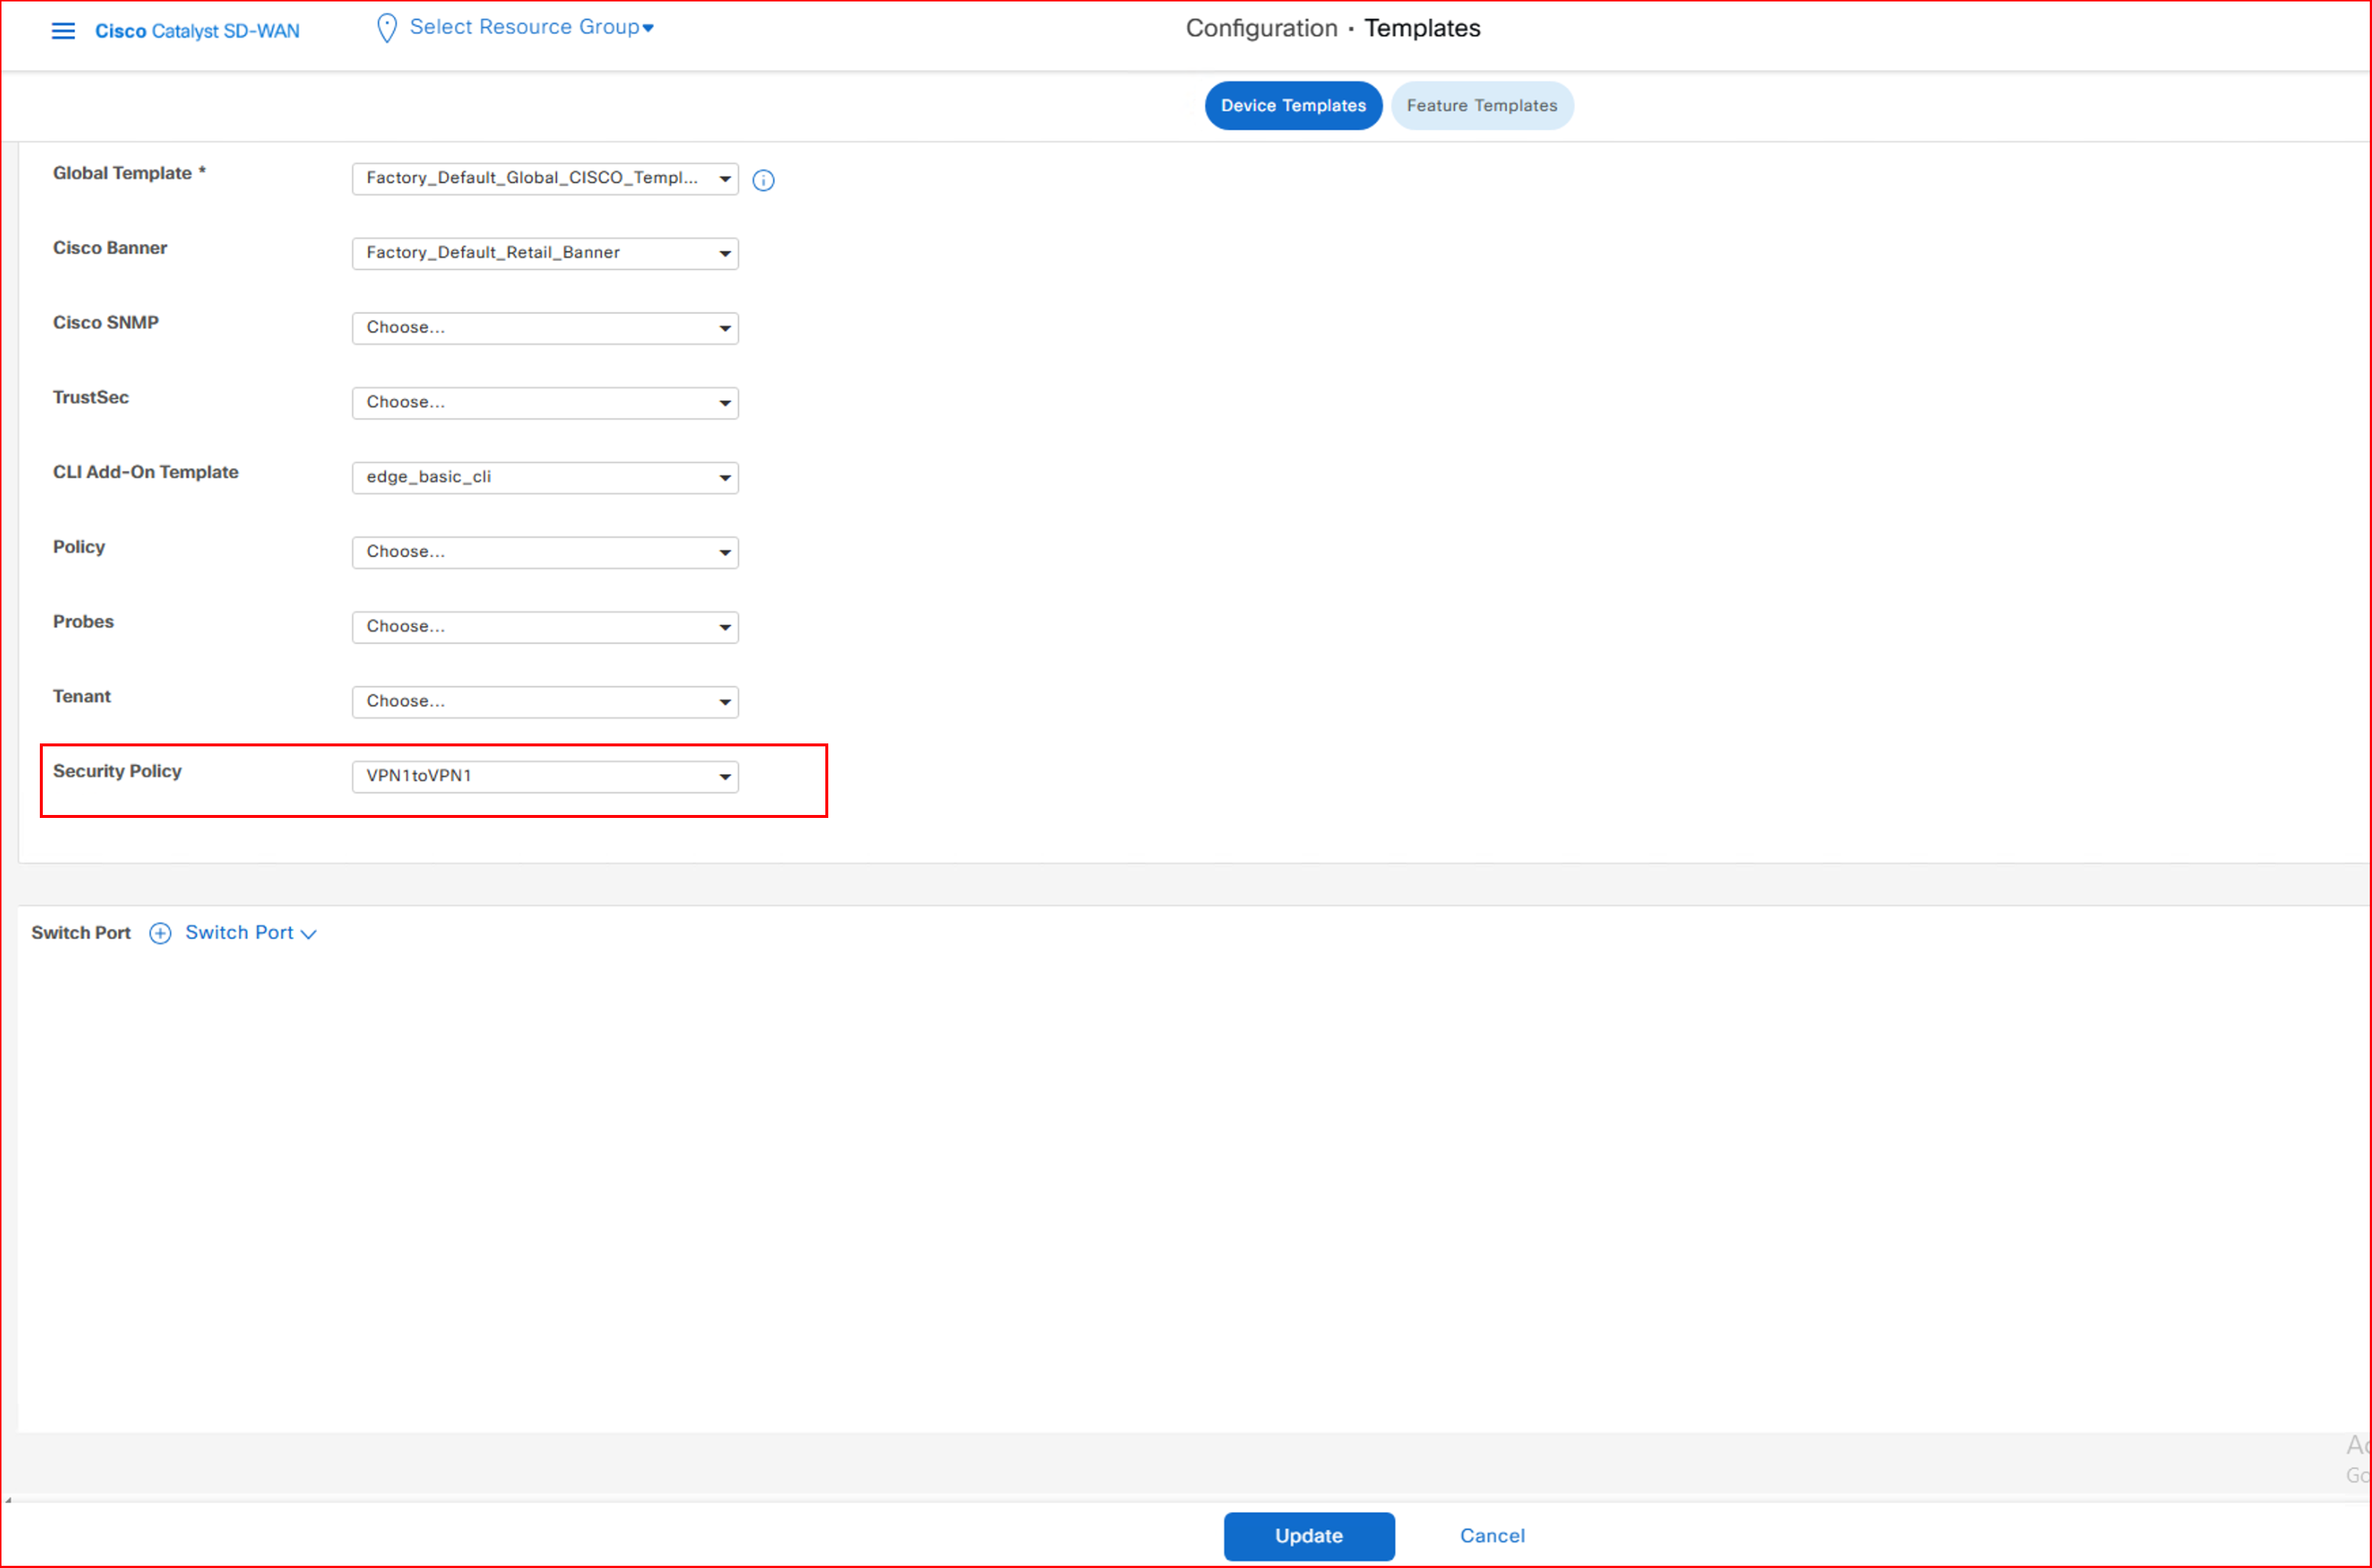Open the Cisco Banner dropdown
The image size is (2372, 1568).
(545, 253)
